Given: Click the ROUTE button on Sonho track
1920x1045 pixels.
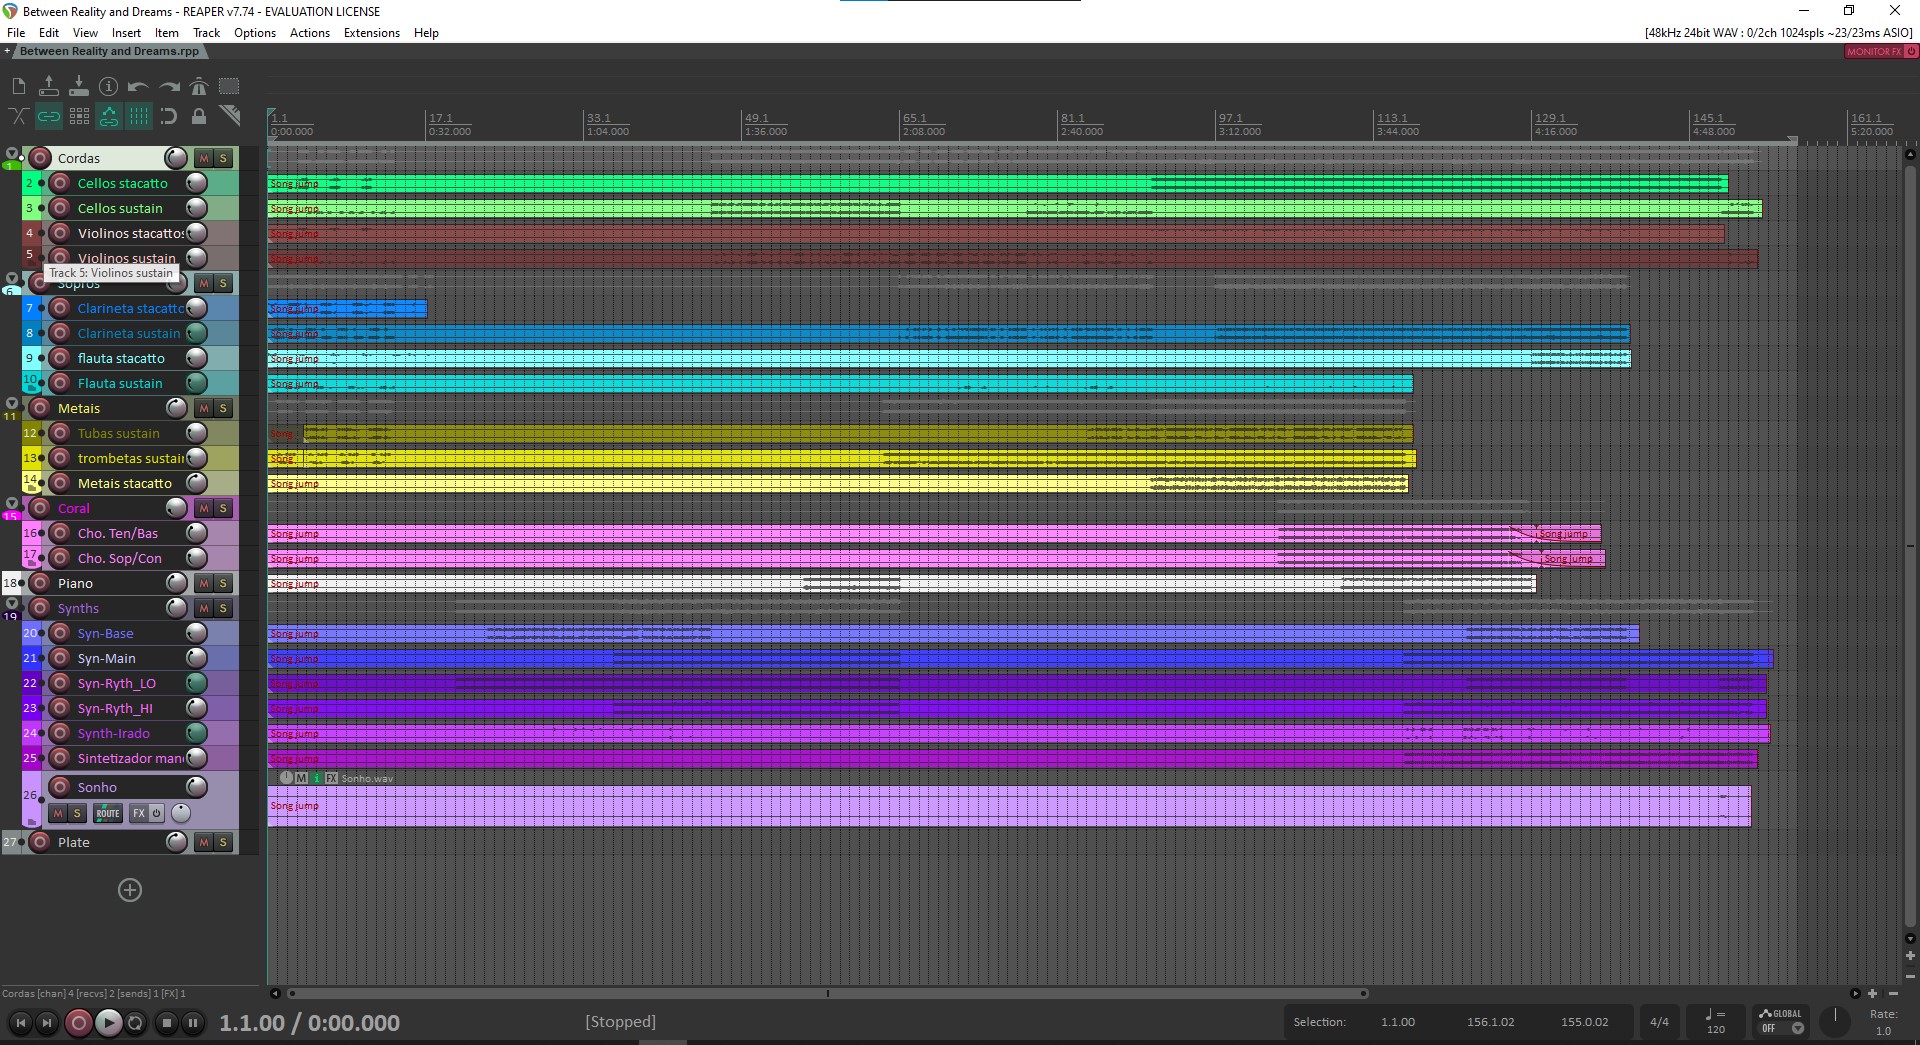Looking at the screenshot, I should point(108,813).
